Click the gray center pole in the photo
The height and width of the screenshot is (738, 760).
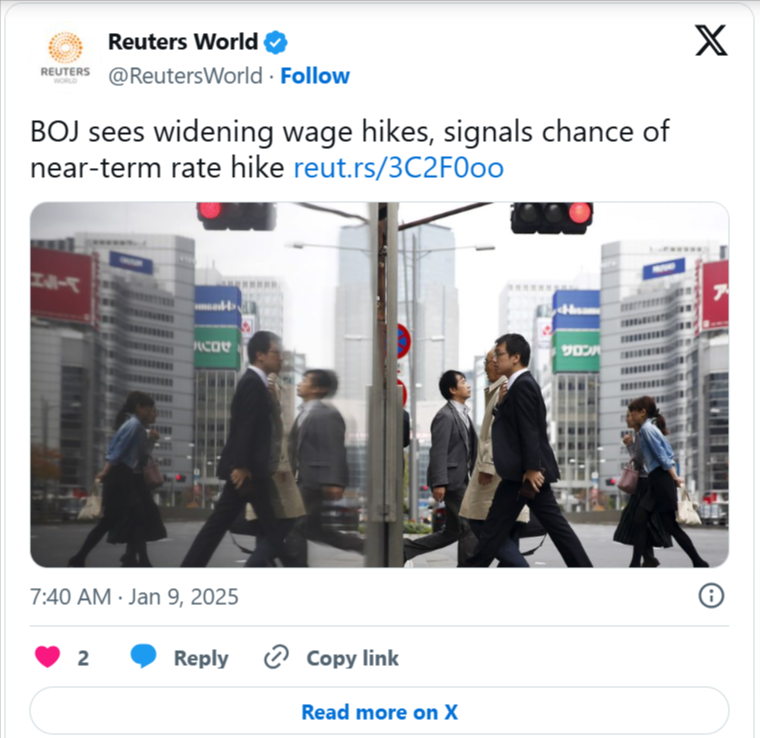(x=386, y=385)
